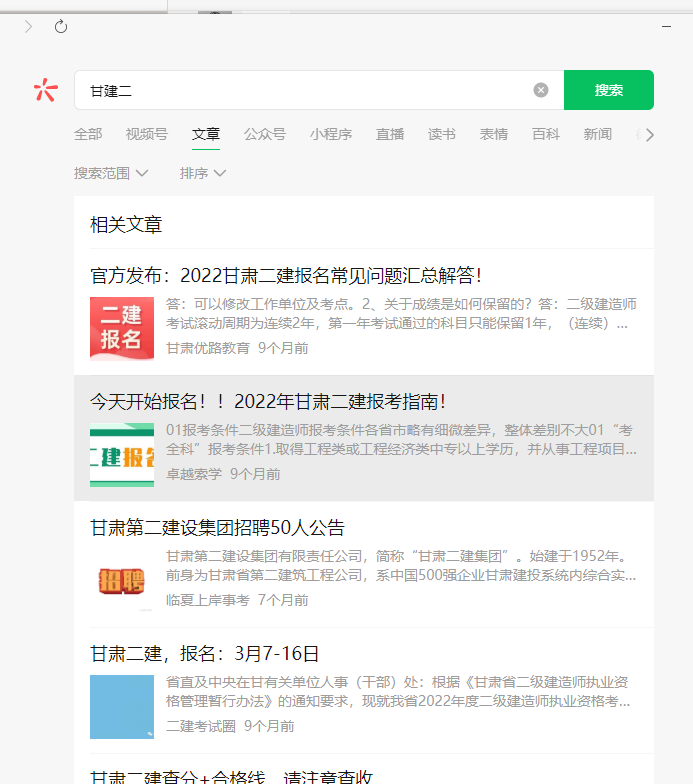This screenshot has height=784, width=693.
Task: Select the 文章 tab
Action: [206, 134]
